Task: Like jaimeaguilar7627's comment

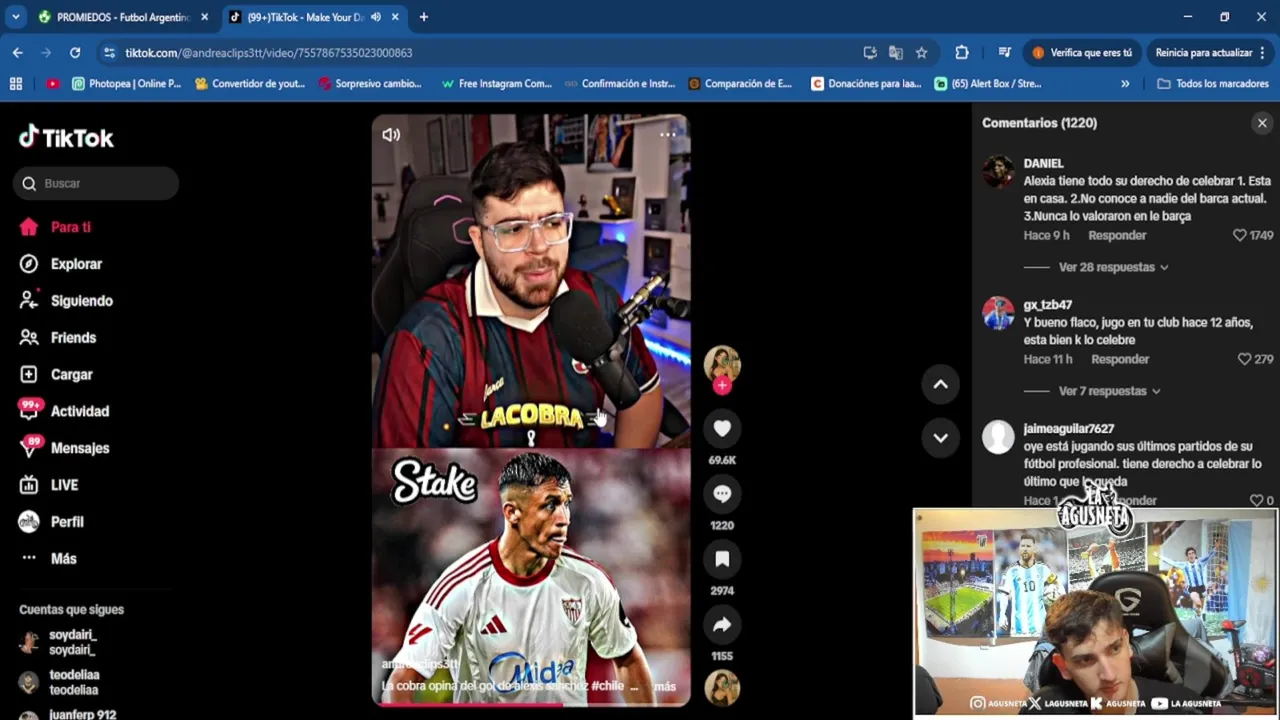Action: point(1256,500)
